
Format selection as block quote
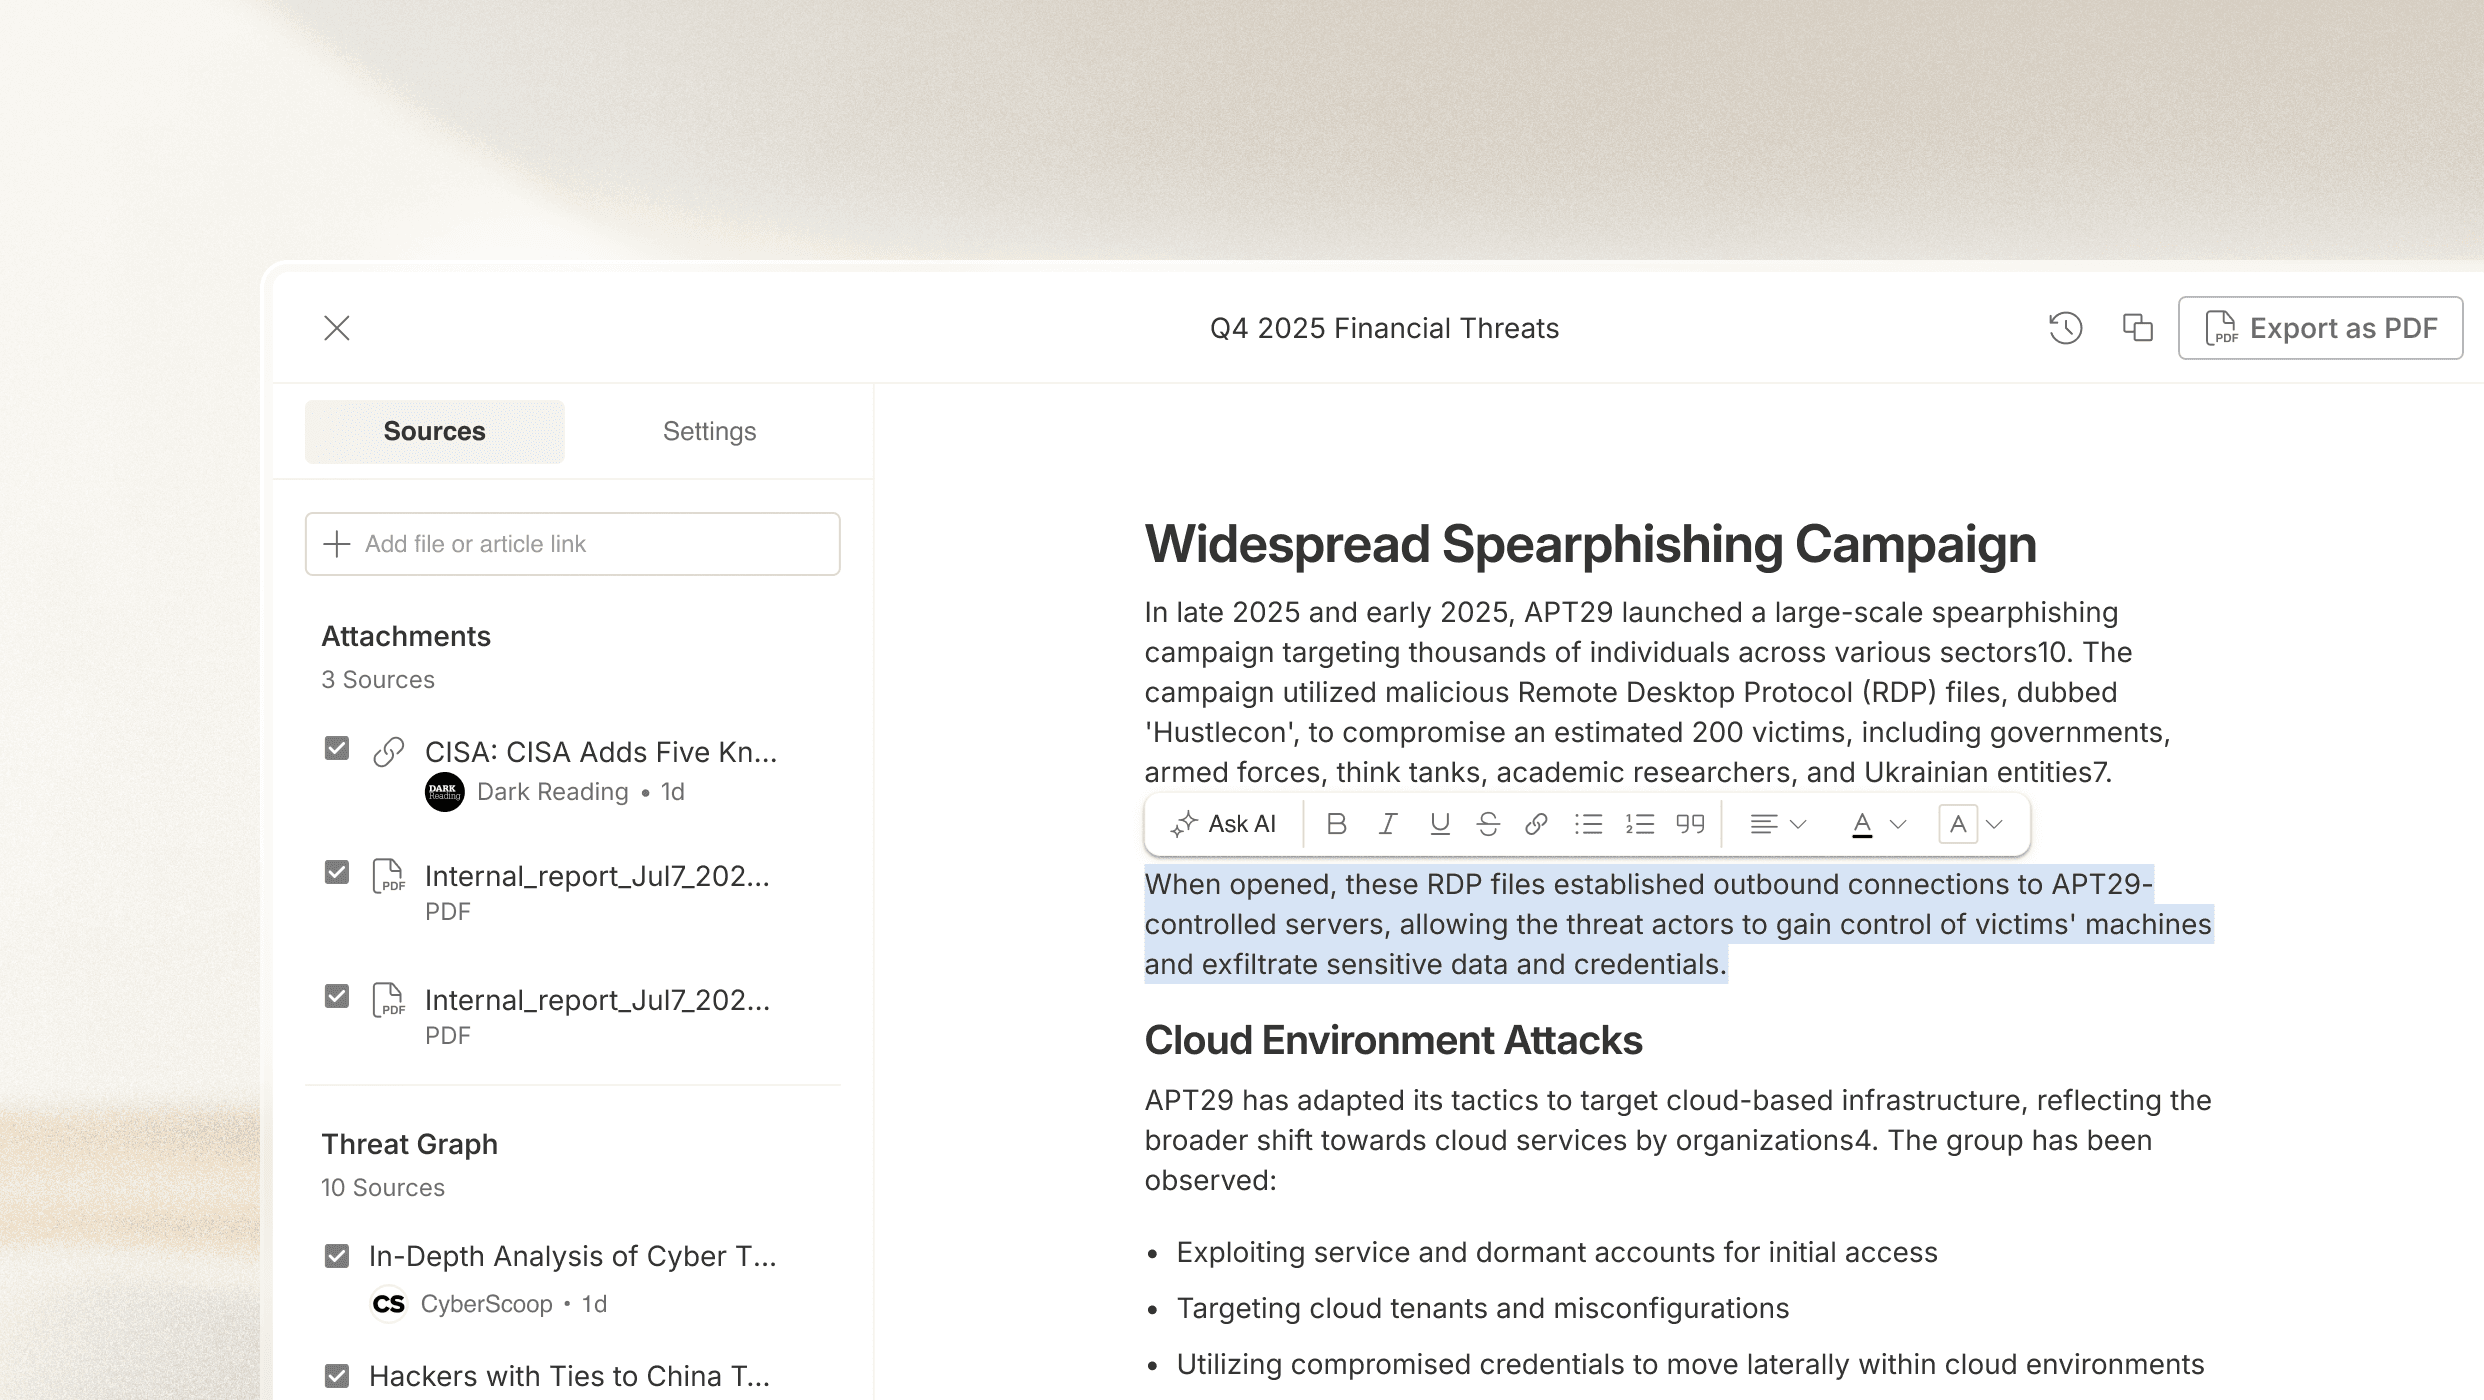1690,824
